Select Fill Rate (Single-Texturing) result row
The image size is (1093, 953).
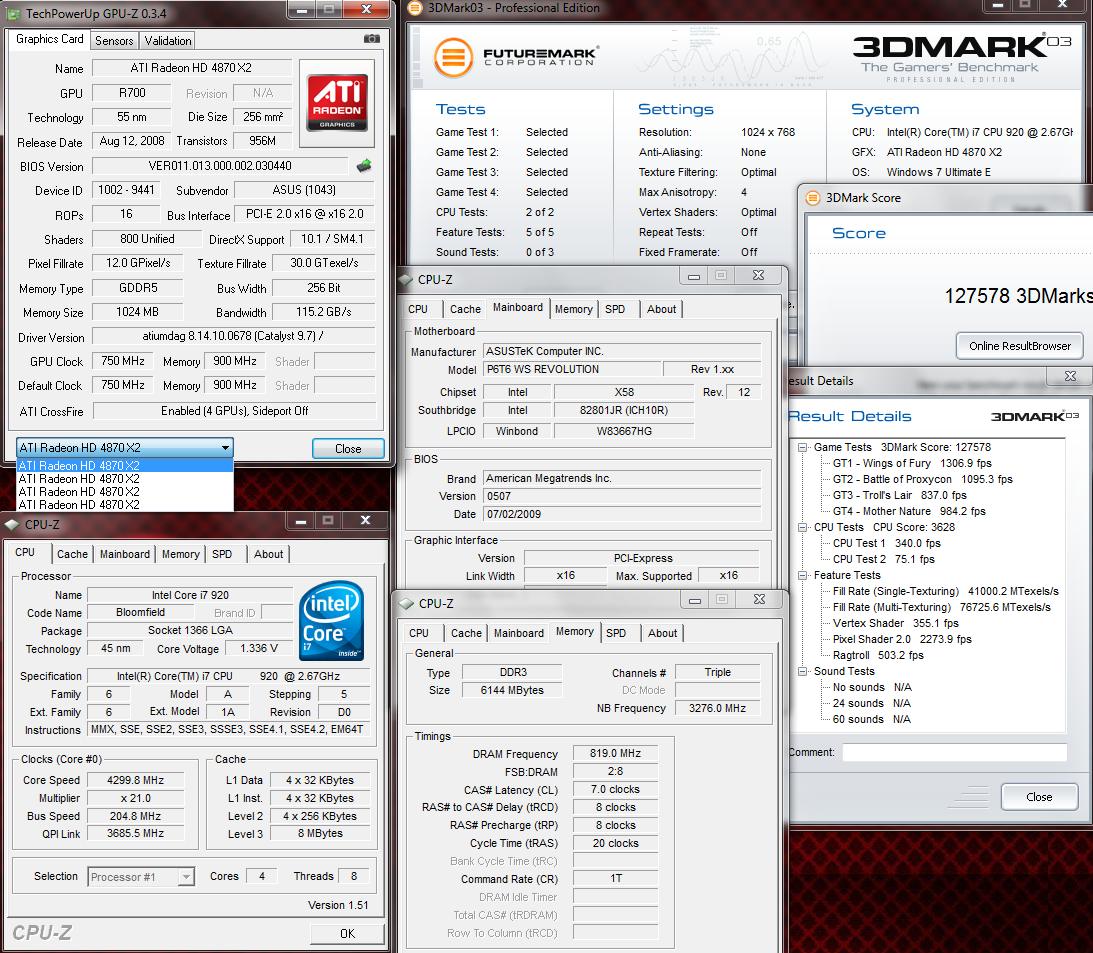(x=945, y=592)
